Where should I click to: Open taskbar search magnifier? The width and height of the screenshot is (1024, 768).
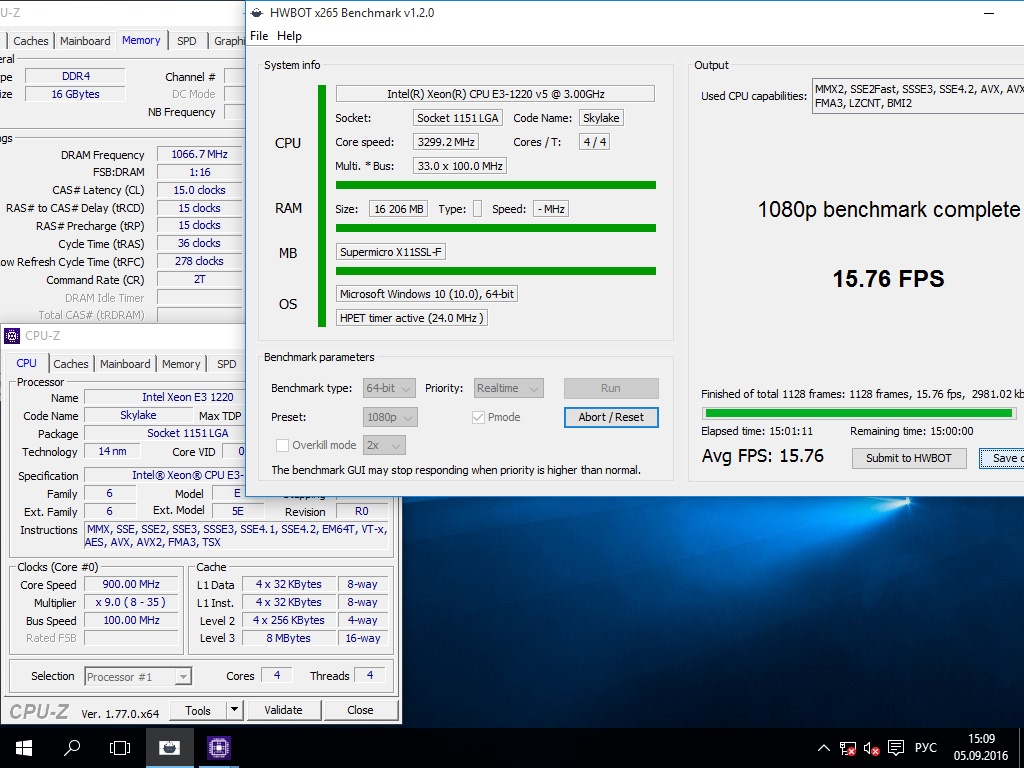pos(72,748)
